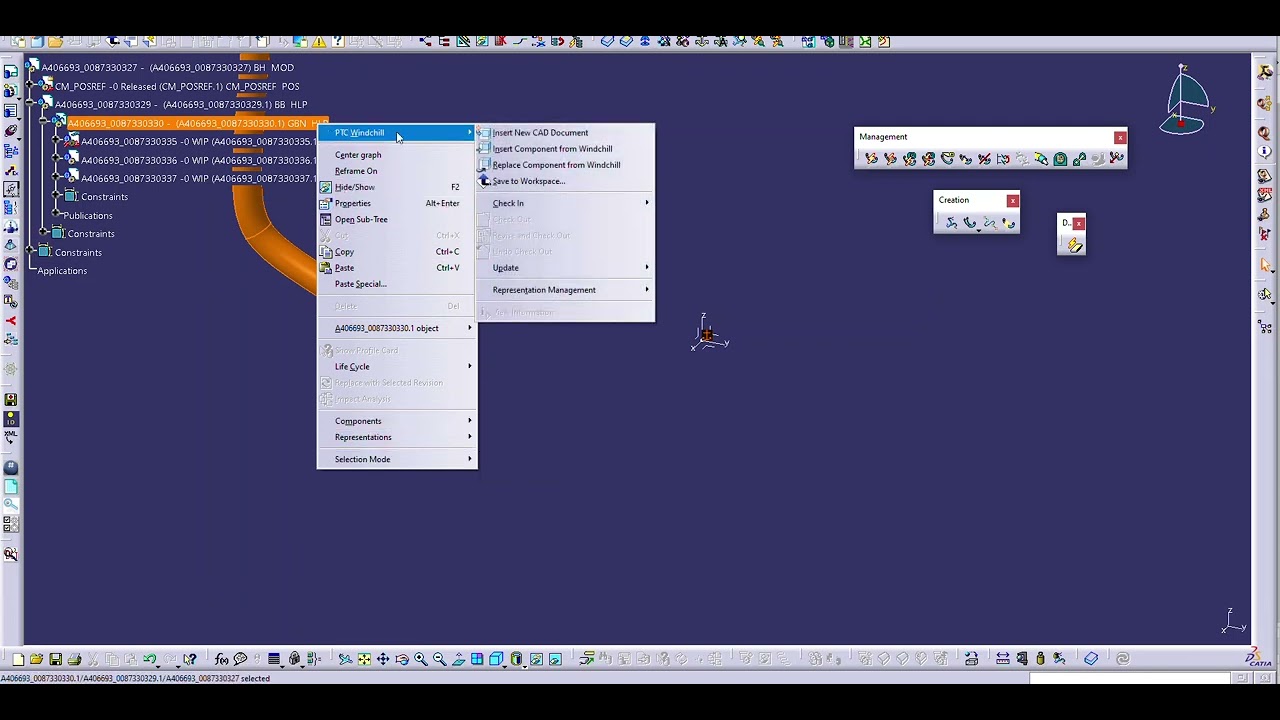Image resolution: width=1280 pixels, height=720 pixels.
Task: Click the New document icon in bottom toolbar
Action: point(18,659)
